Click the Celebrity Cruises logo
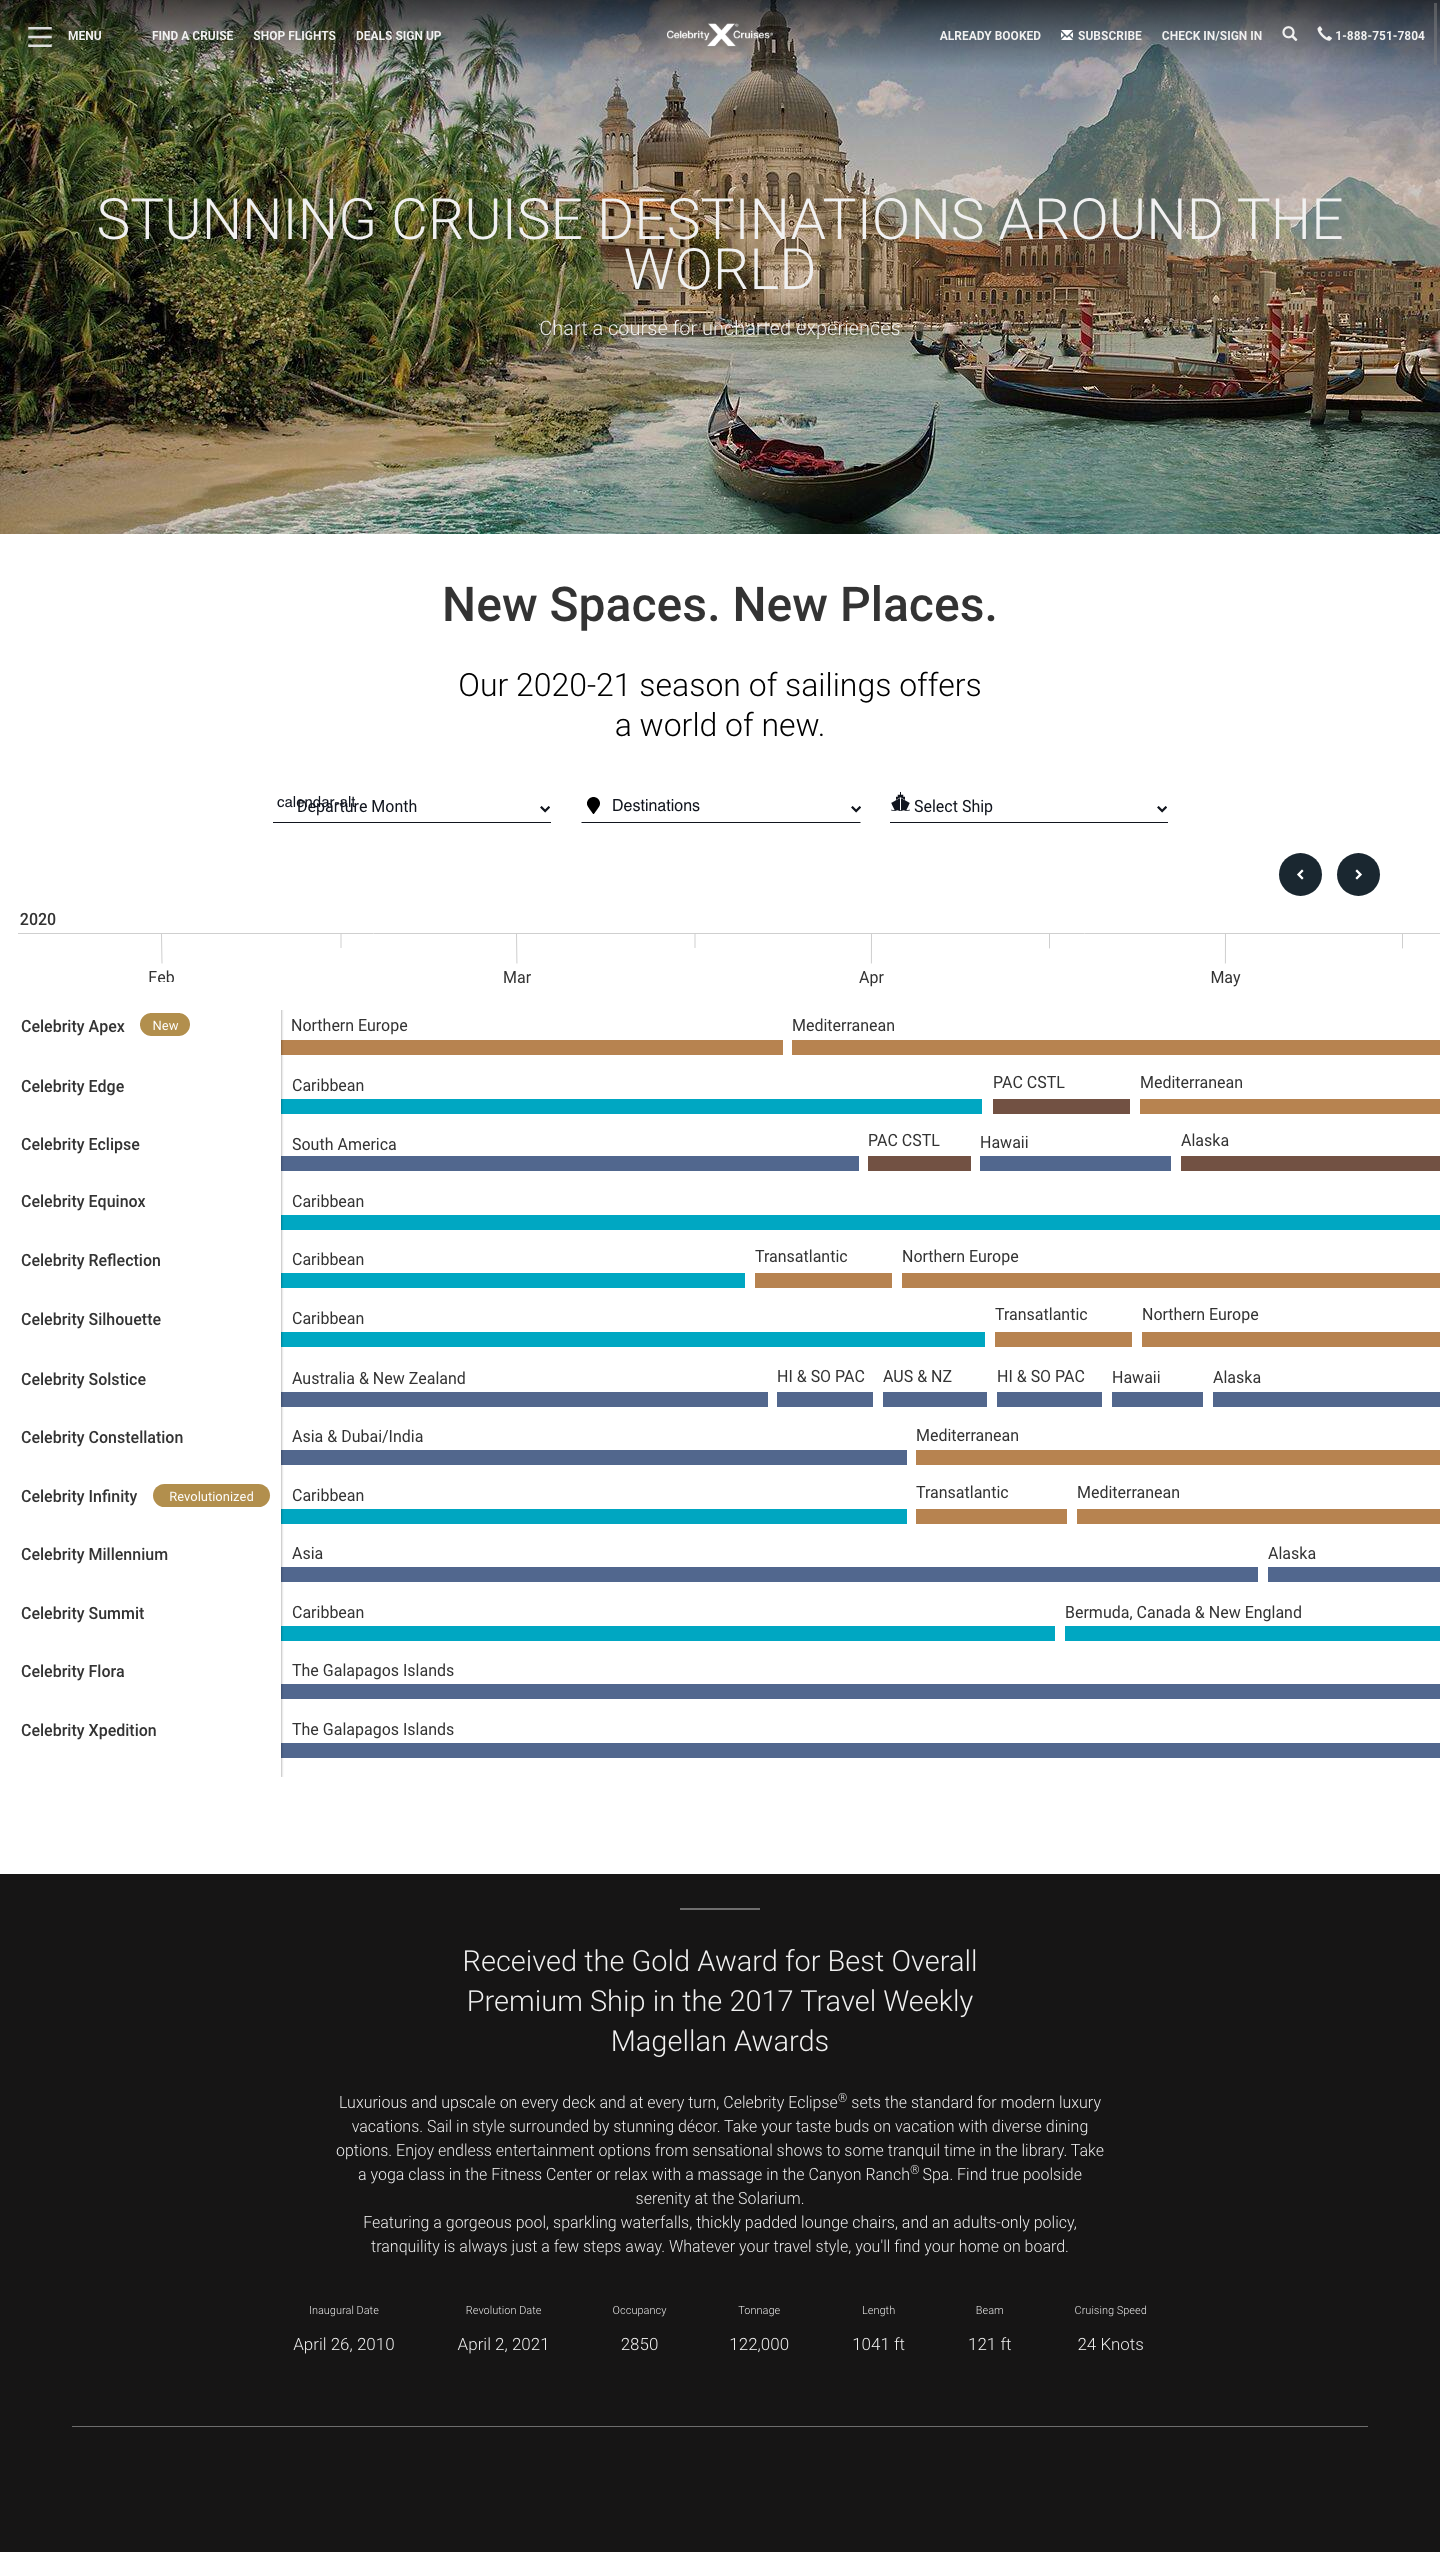The image size is (1440, 2552). click(720, 35)
